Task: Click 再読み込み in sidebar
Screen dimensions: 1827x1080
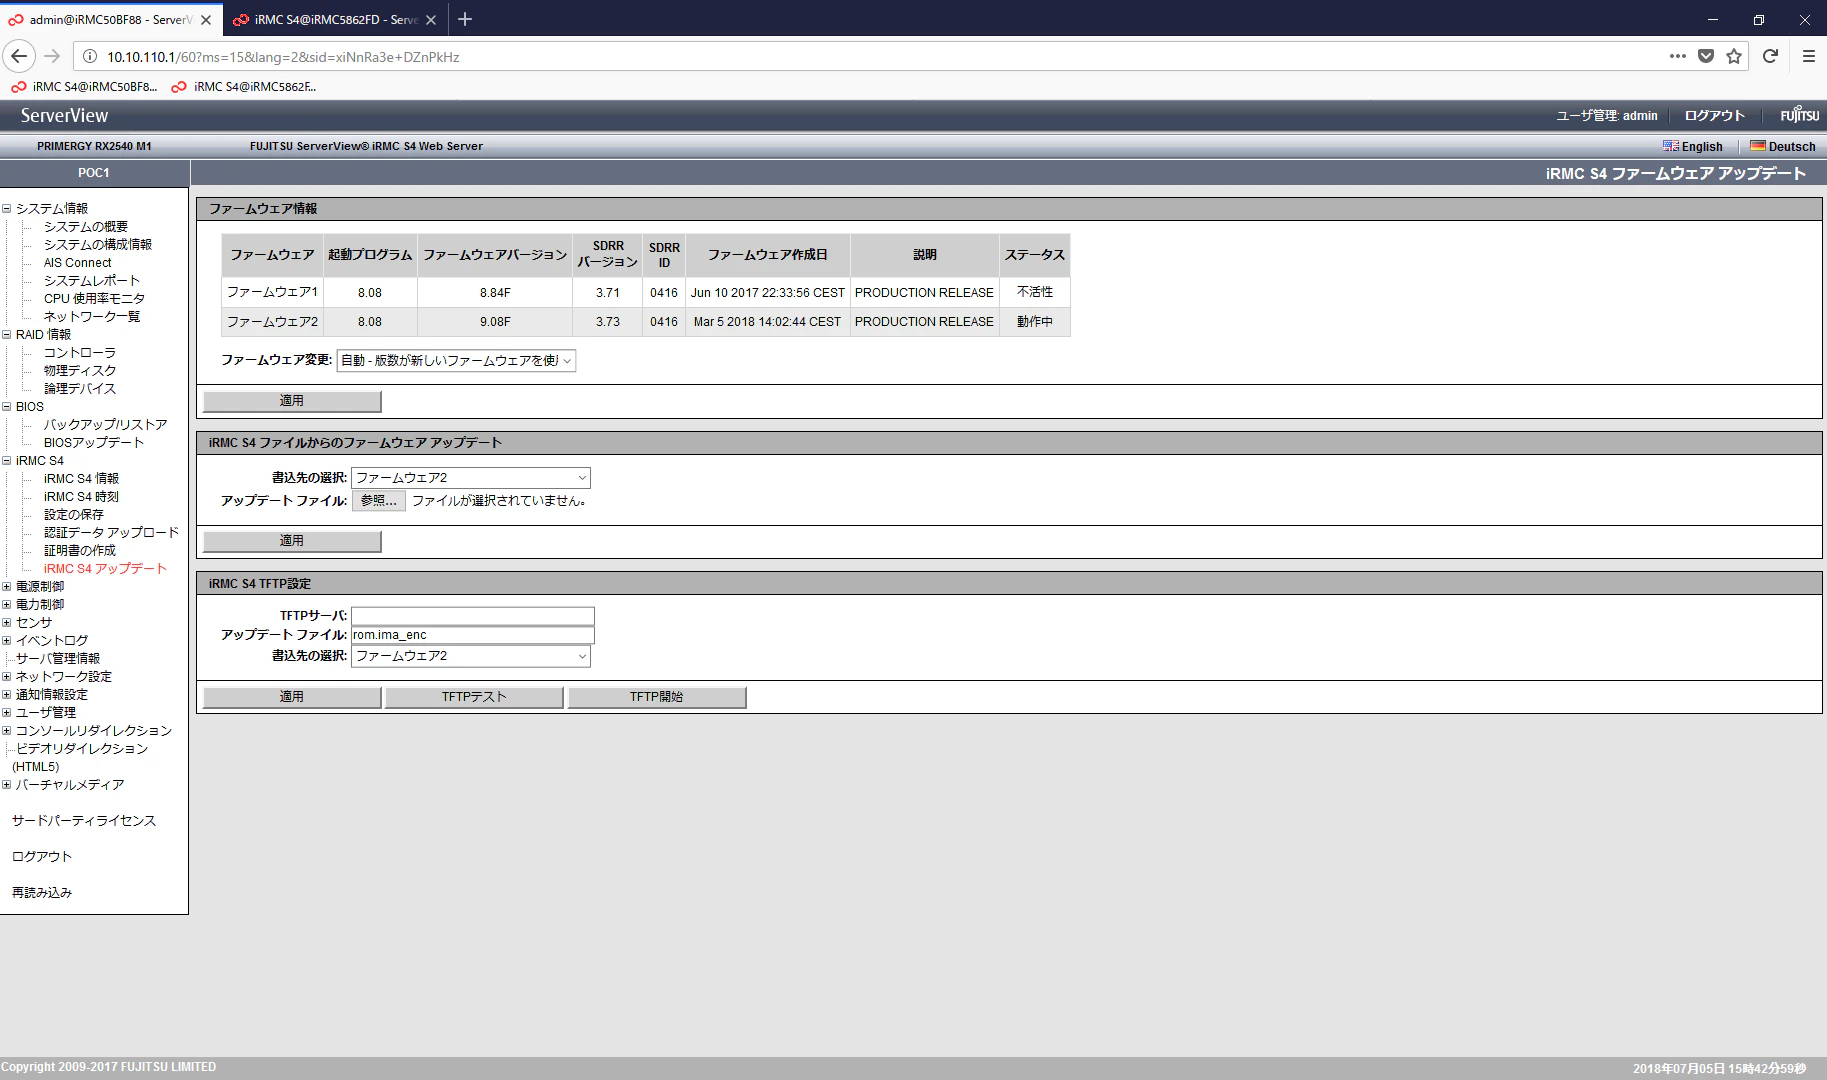Action: coord(42,893)
